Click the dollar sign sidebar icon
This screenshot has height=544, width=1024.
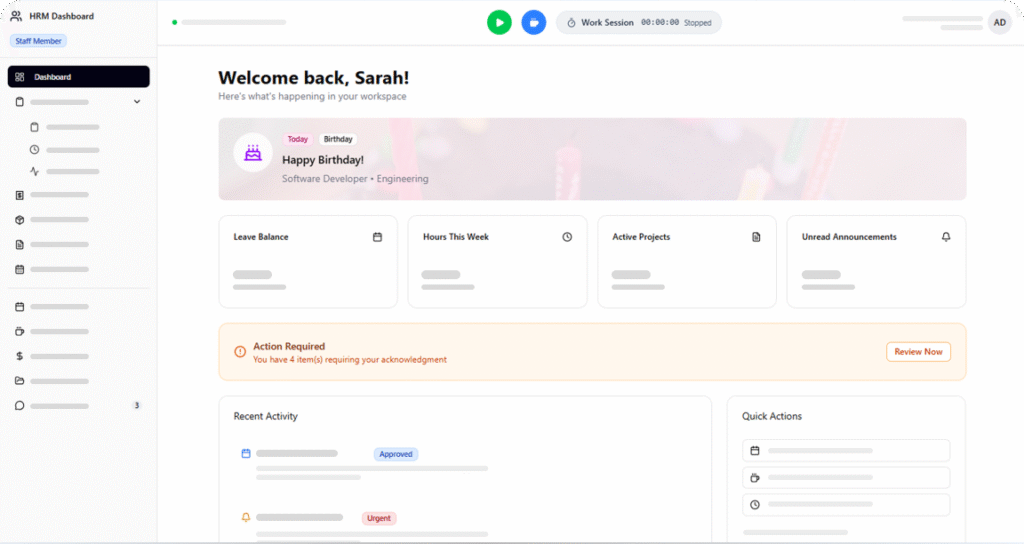[x=20, y=356]
